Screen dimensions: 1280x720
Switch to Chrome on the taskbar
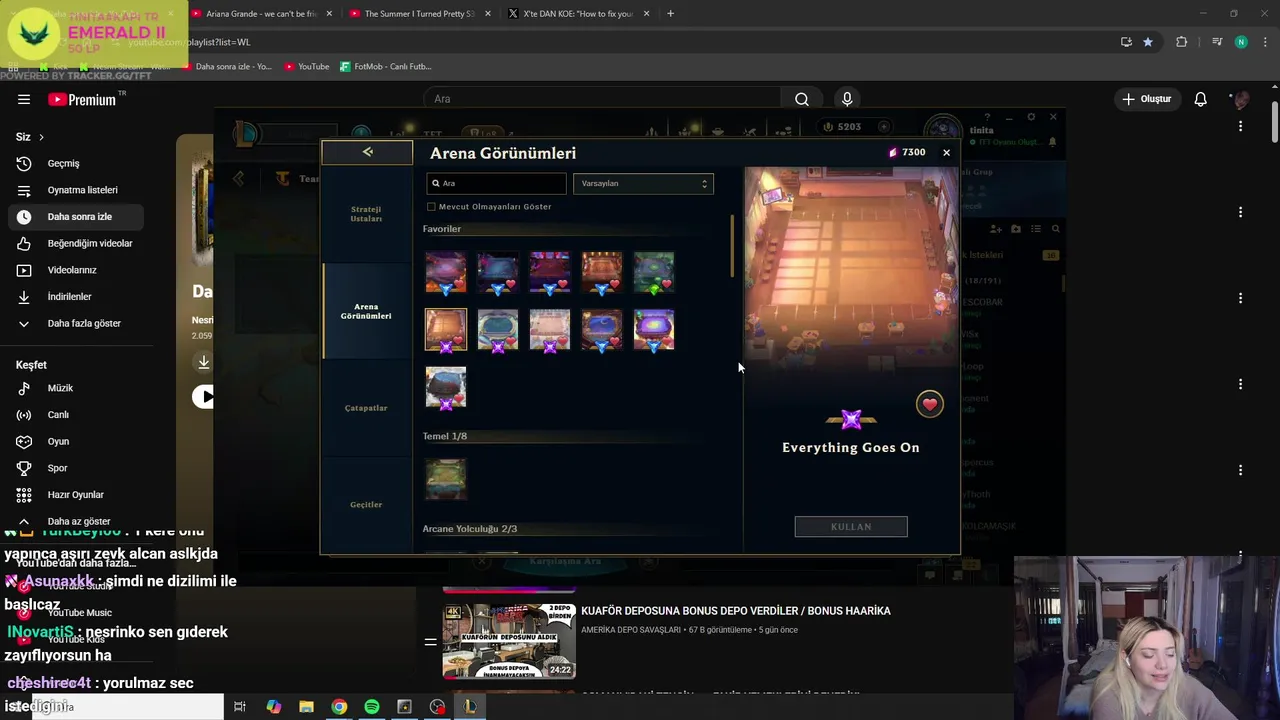[x=339, y=707]
